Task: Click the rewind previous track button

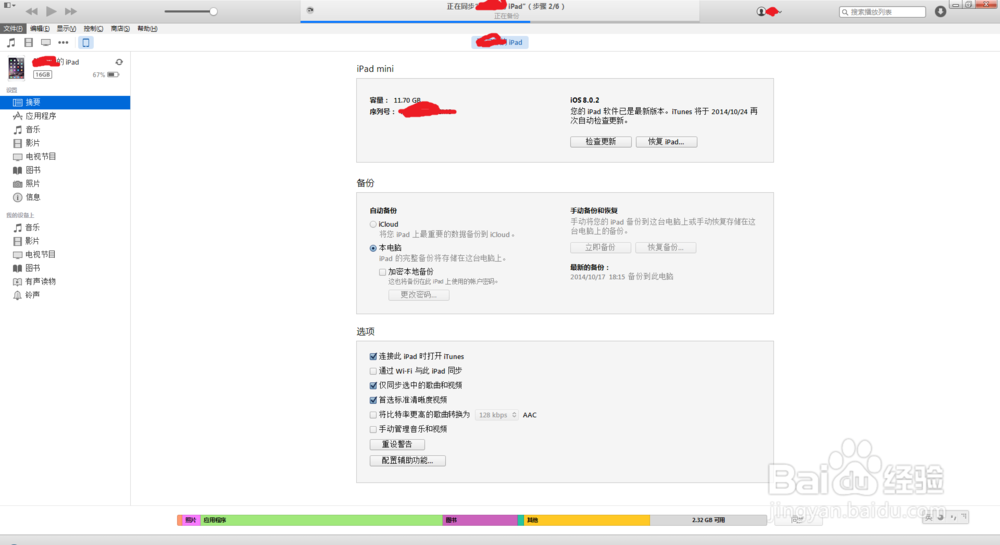Action: pyautogui.click(x=31, y=11)
